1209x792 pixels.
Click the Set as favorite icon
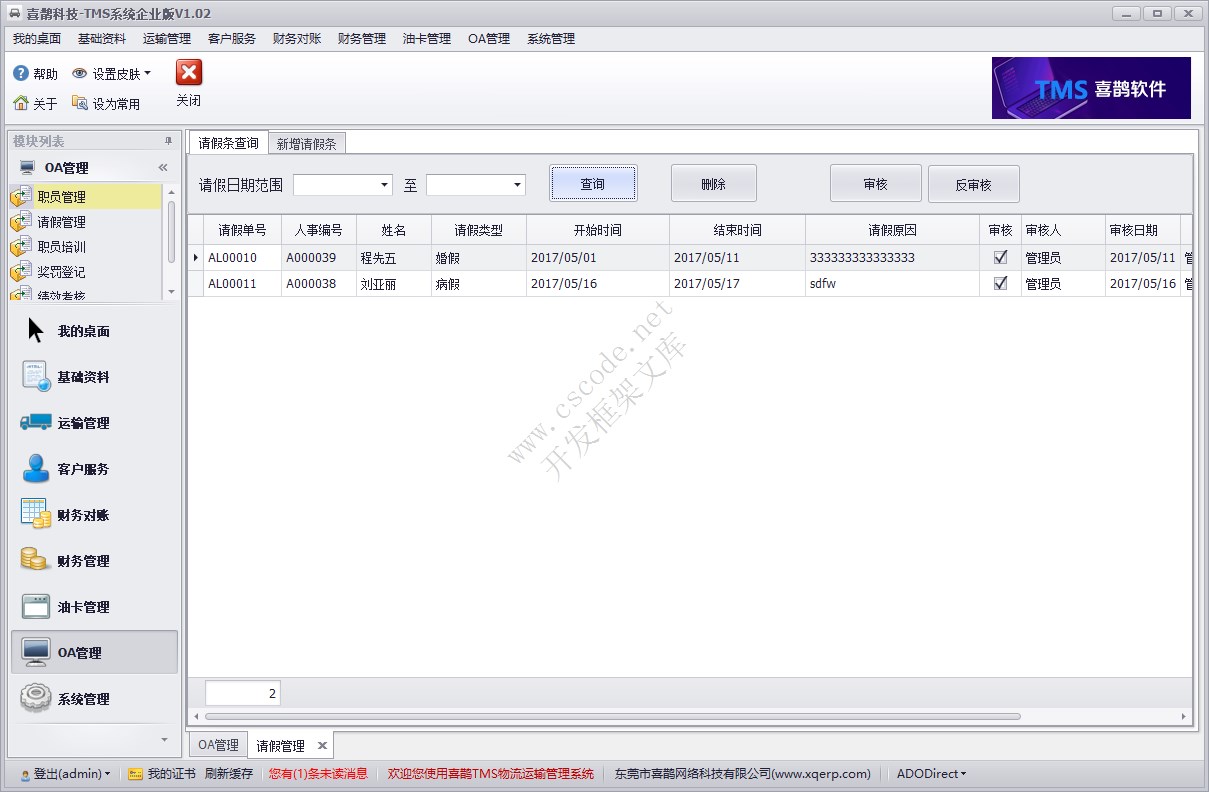pos(80,103)
